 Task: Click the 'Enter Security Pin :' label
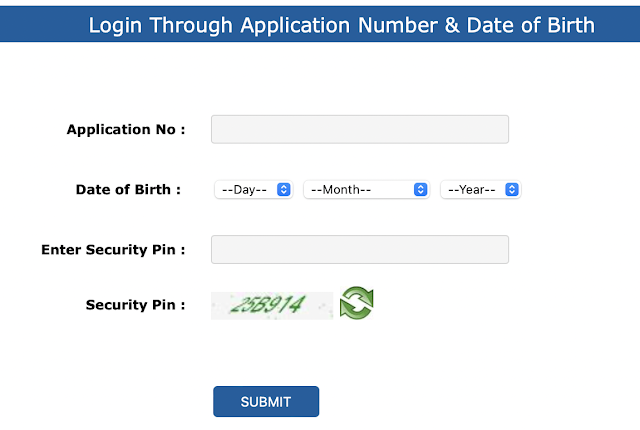pyautogui.click(x=113, y=249)
